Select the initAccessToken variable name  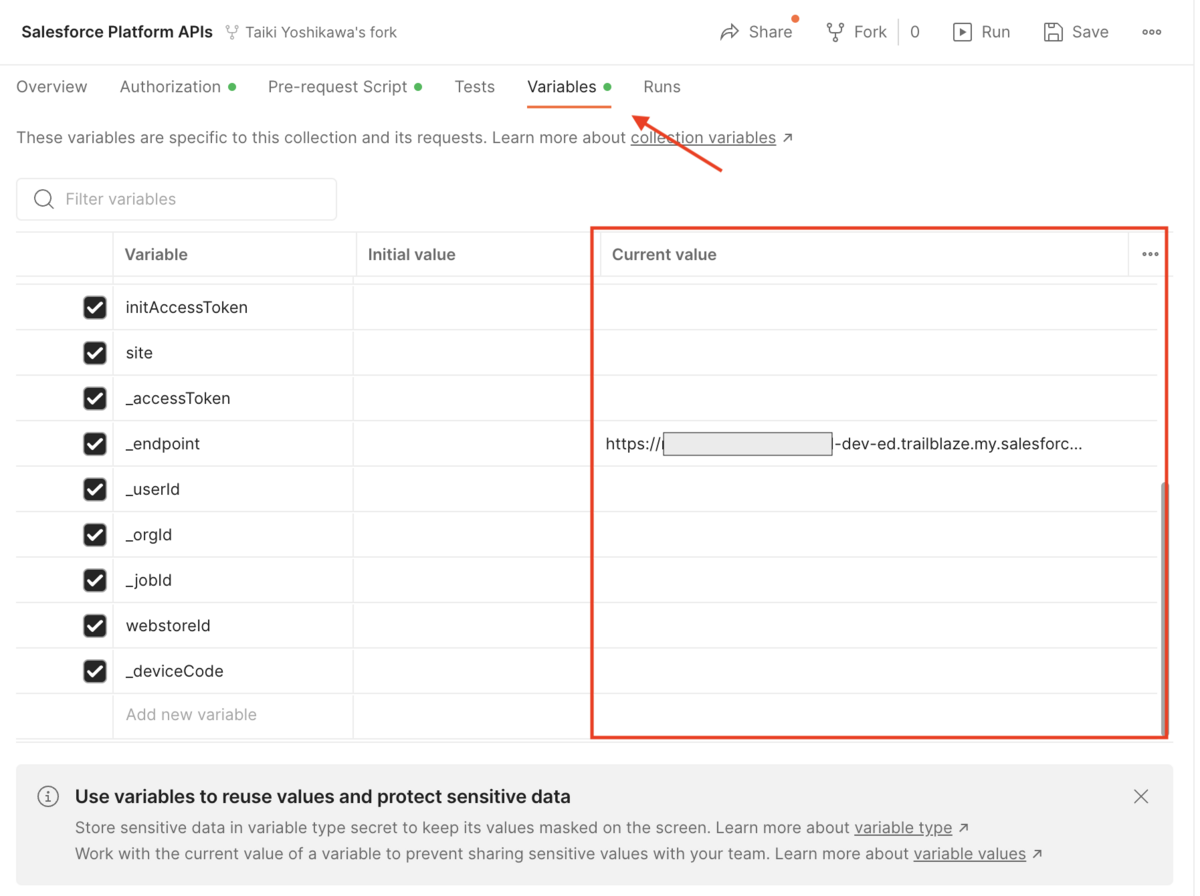point(187,307)
